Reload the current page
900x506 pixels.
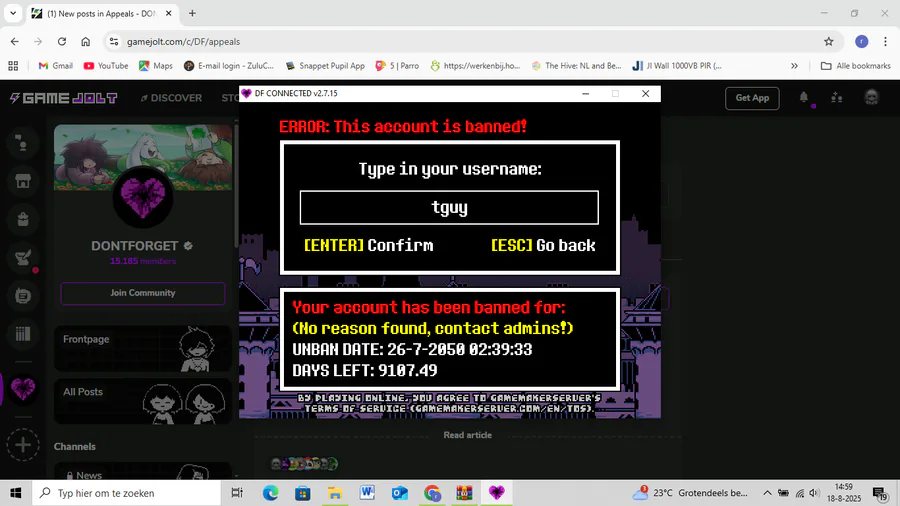[x=62, y=41]
